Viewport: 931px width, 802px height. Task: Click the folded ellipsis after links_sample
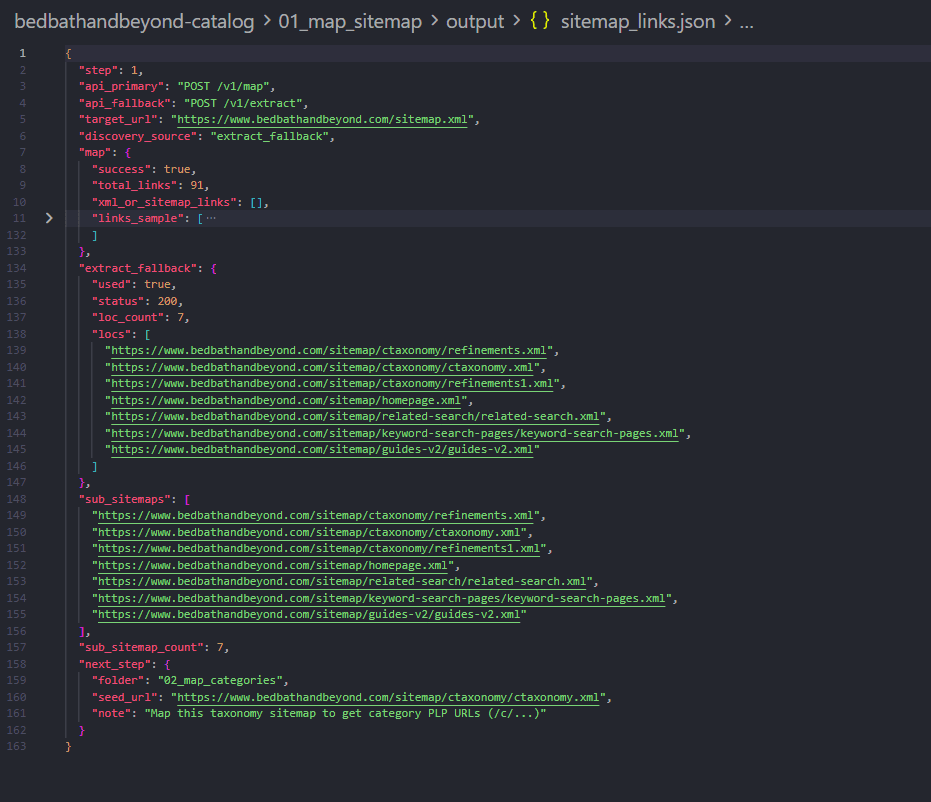[x=211, y=218]
